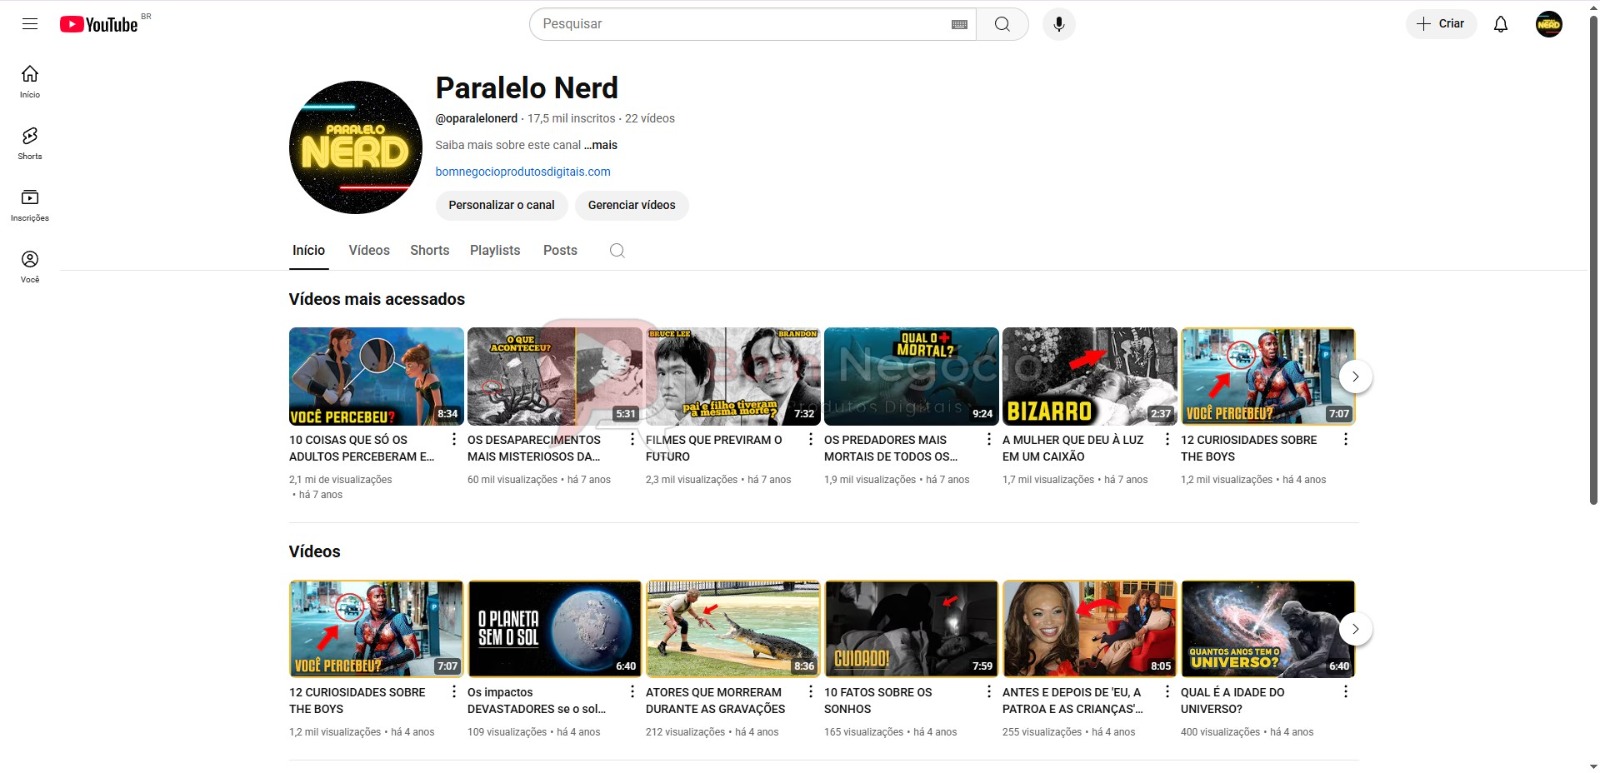Play the O PLANETA SEM O SOL thumbnail
1600x773 pixels.
pyautogui.click(x=555, y=629)
